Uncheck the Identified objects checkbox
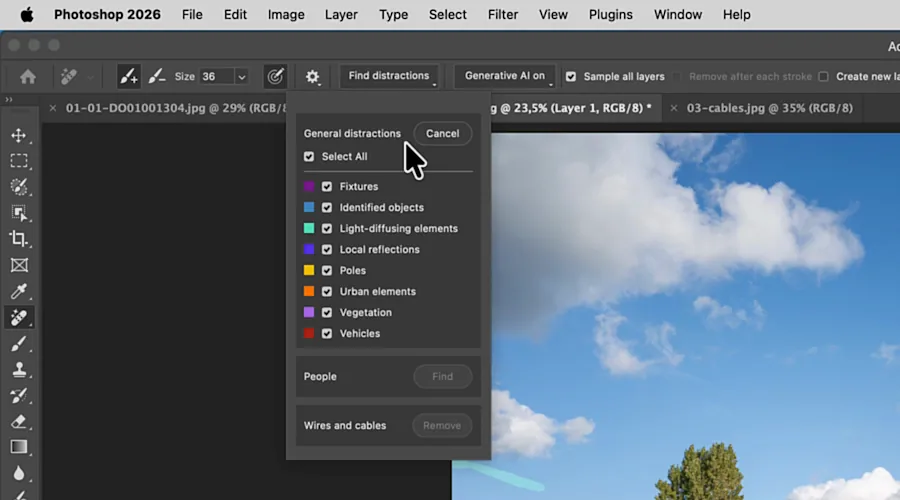Image resolution: width=900 pixels, height=500 pixels. pyautogui.click(x=327, y=208)
